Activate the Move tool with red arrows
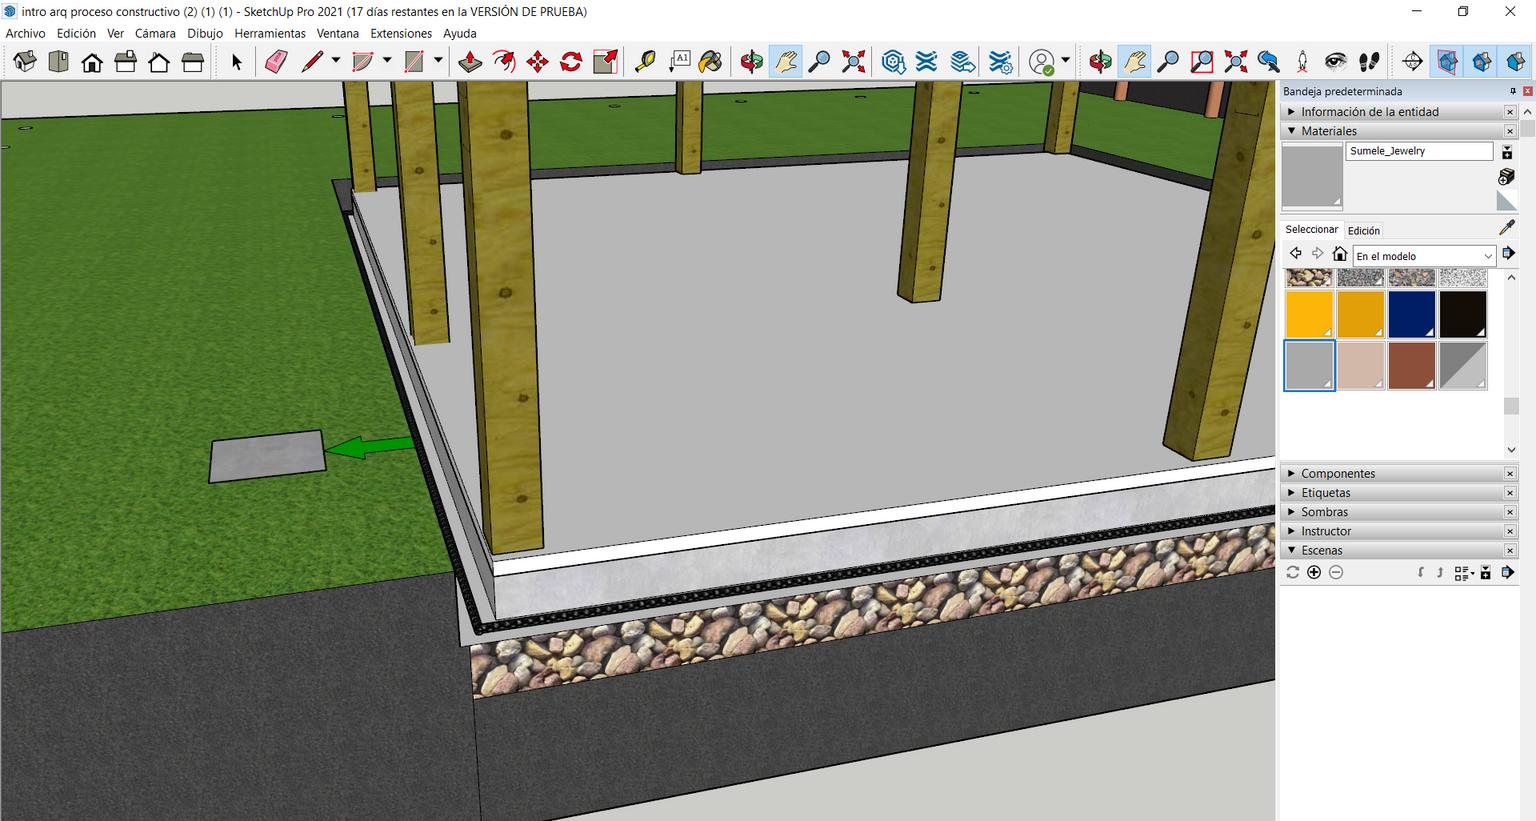The image size is (1536, 821). pos(537,62)
